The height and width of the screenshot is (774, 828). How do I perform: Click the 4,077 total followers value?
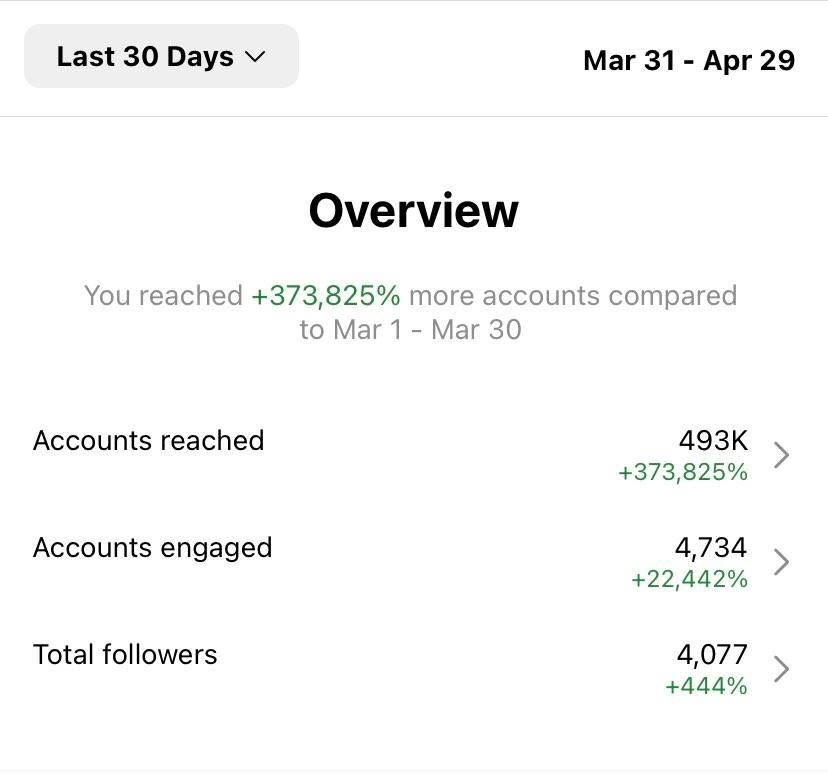(x=712, y=654)
